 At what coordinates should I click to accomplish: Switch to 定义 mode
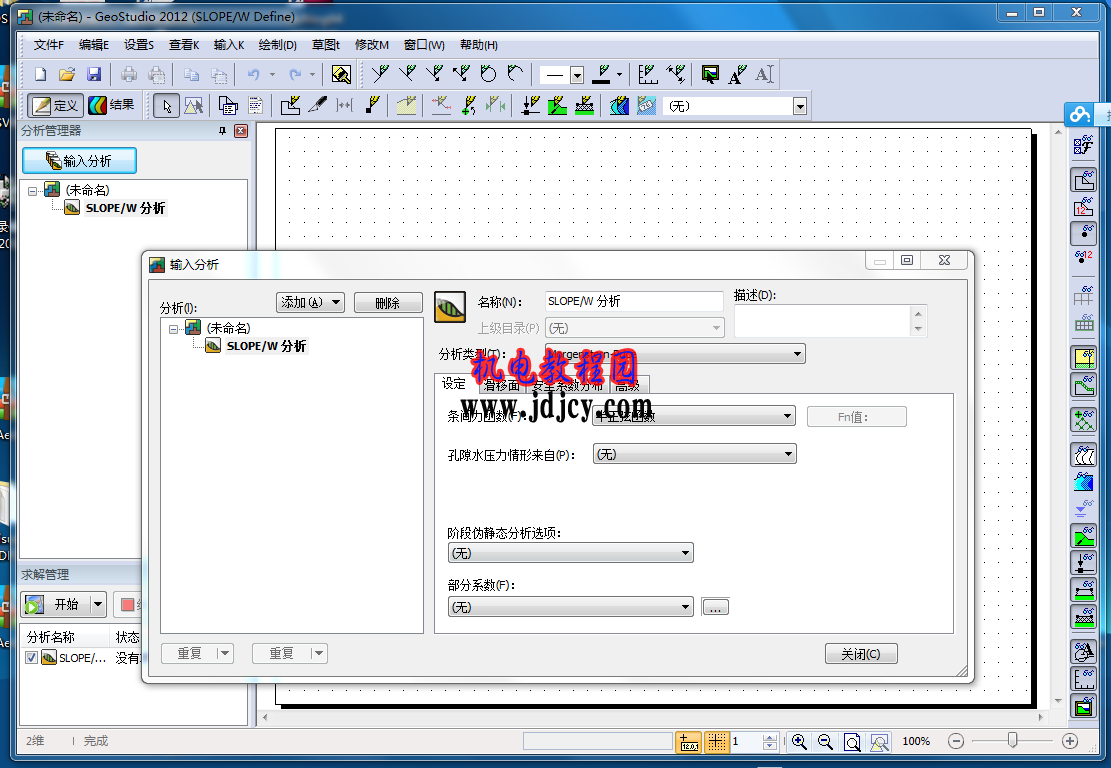55,106
